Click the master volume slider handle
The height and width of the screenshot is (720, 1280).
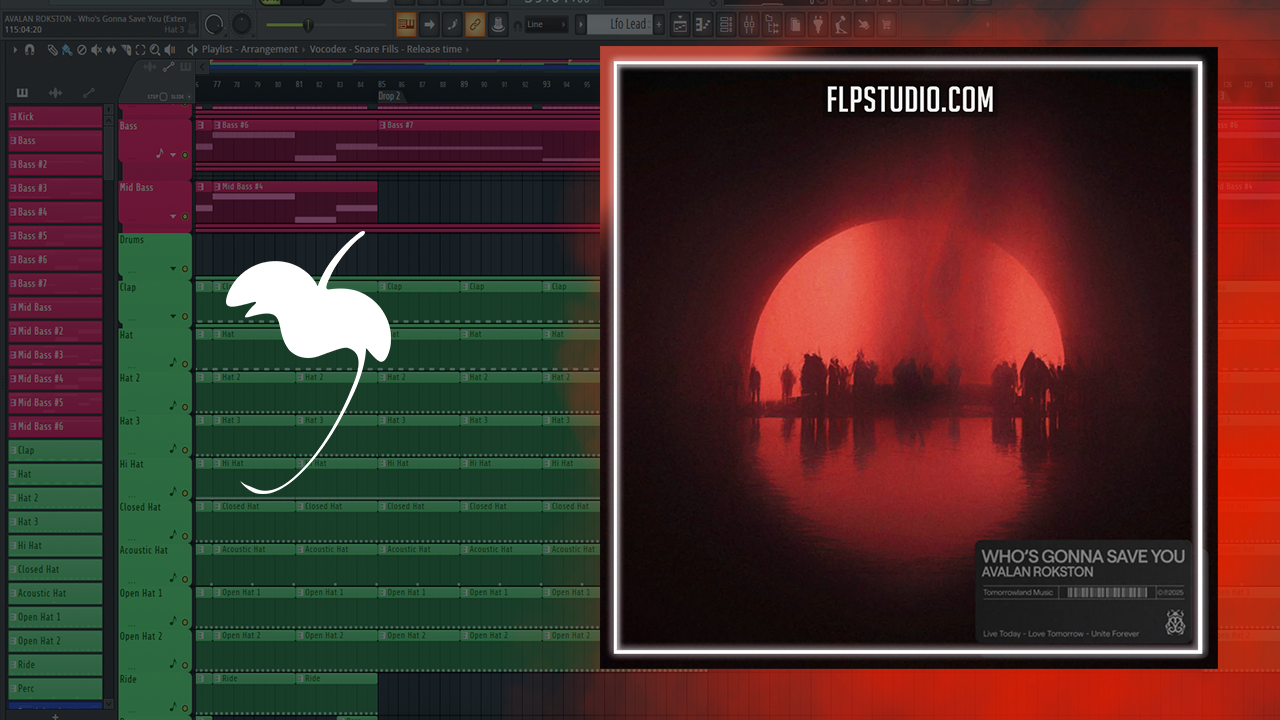pyautogui.click(x=307, y=24)
